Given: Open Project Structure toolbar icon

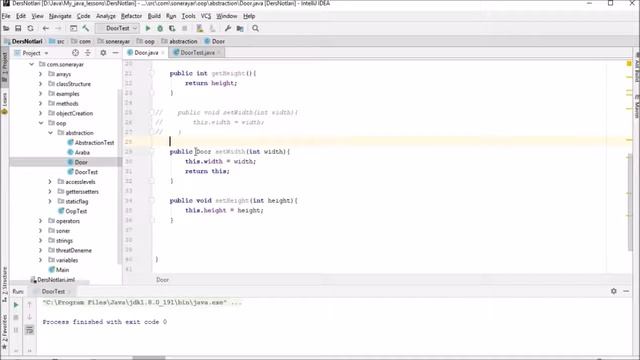Looking at the screenshot, I should tap(240, 29).
